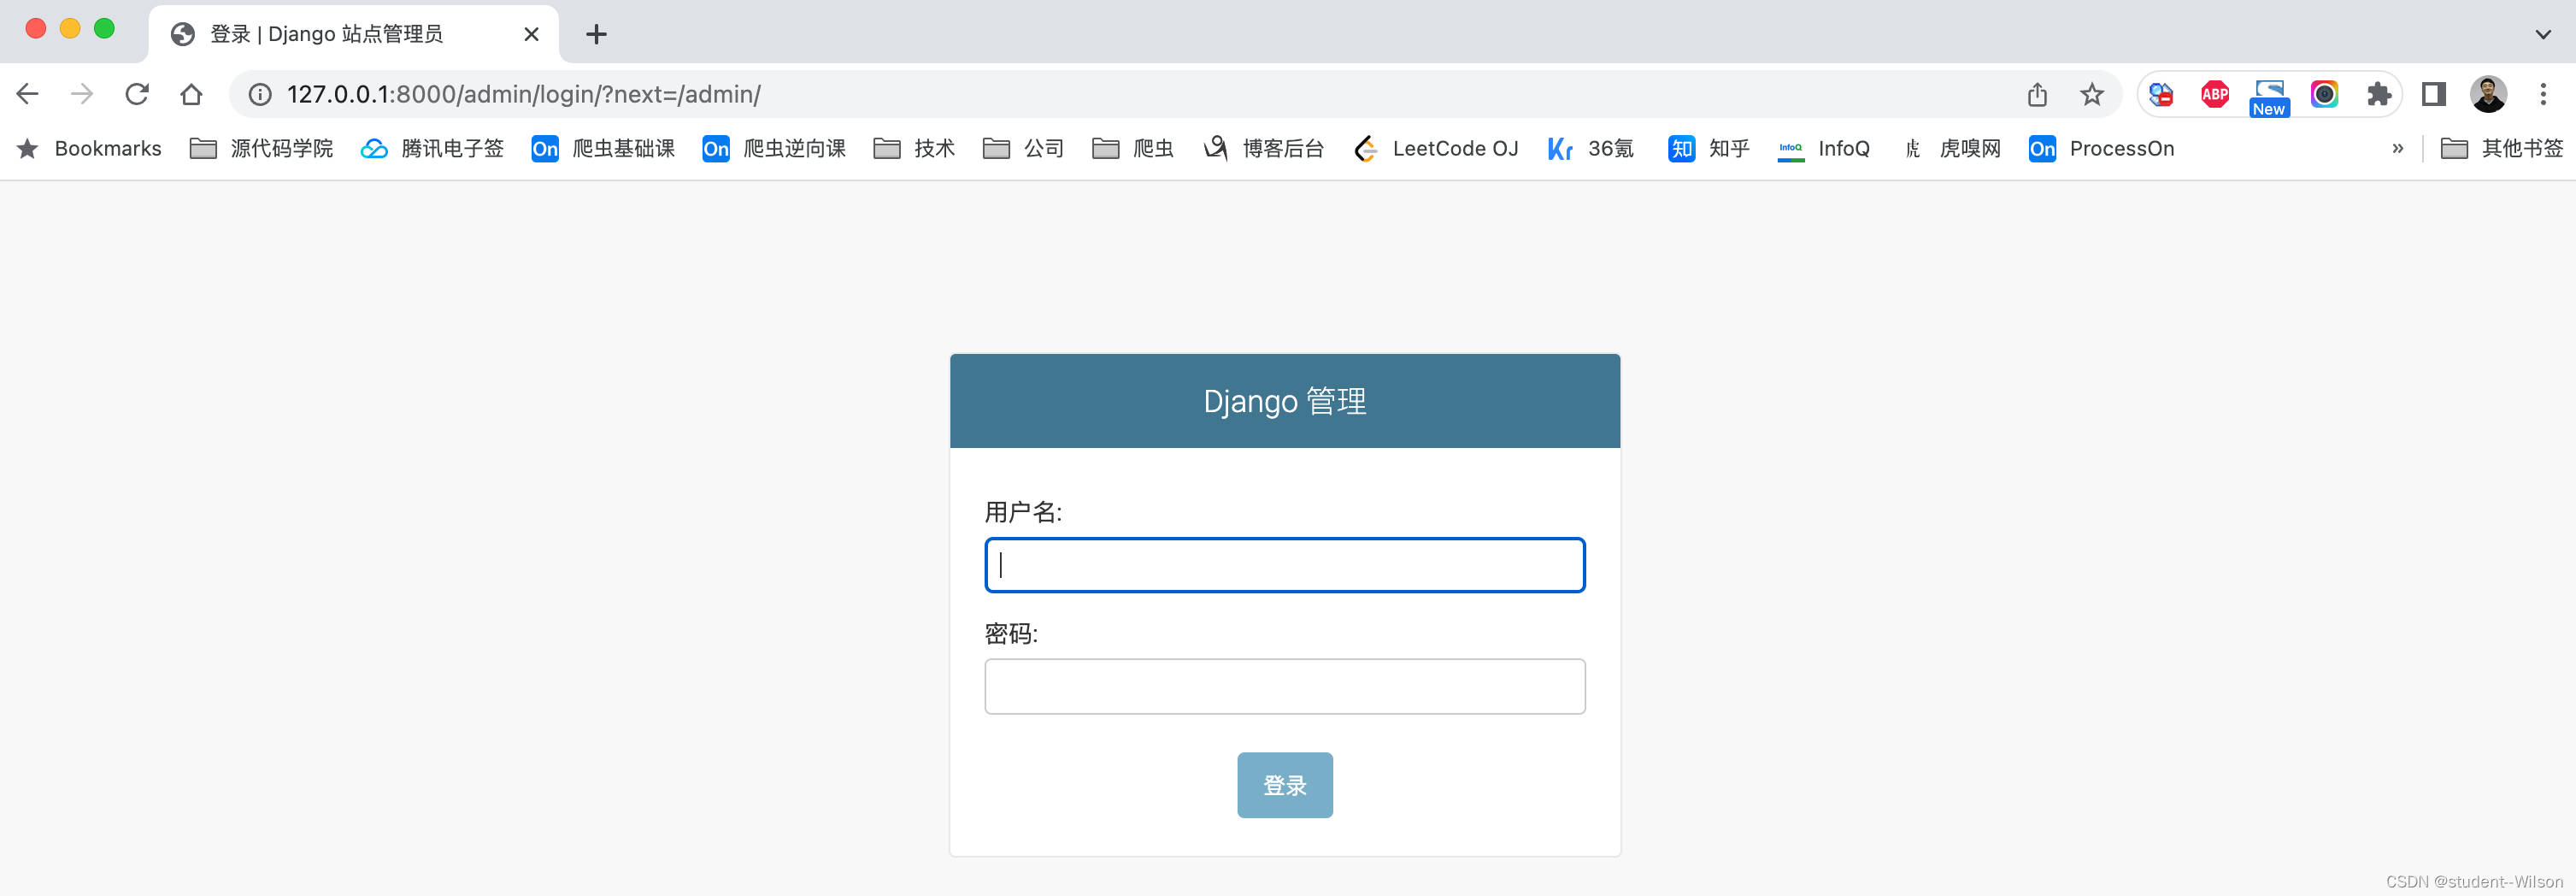Open Chrome's three-dot menu
This screenshot has height=896, width=2576.
click(x=2543, y=94)
